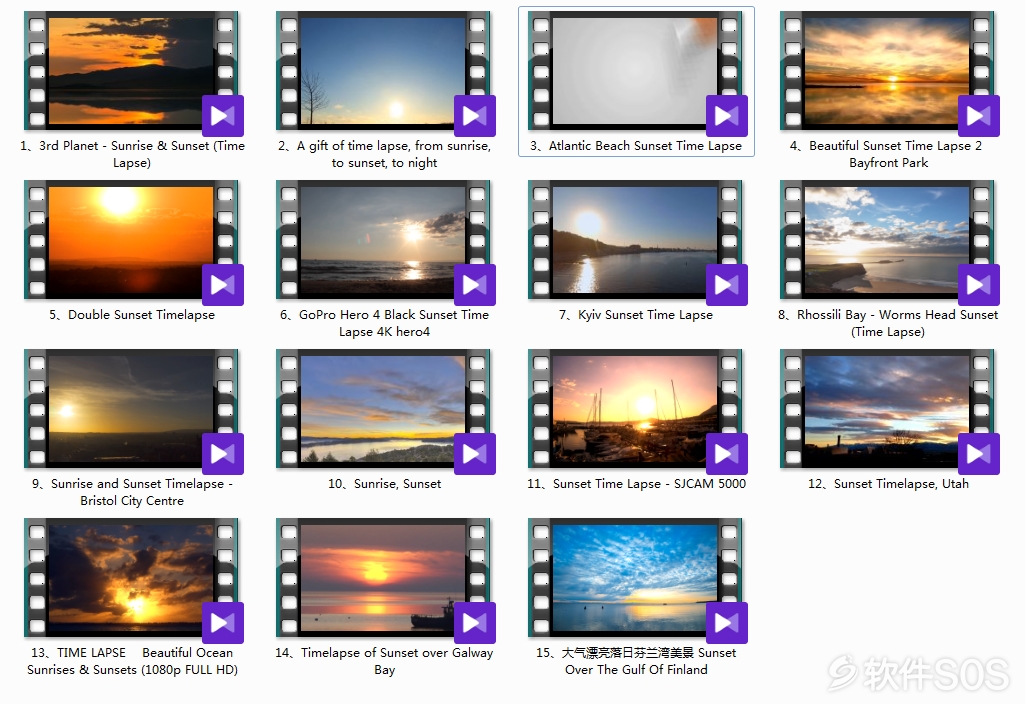Click the name 'Sunset Over The Gulf Of Finland'

[x=636, y=661]
